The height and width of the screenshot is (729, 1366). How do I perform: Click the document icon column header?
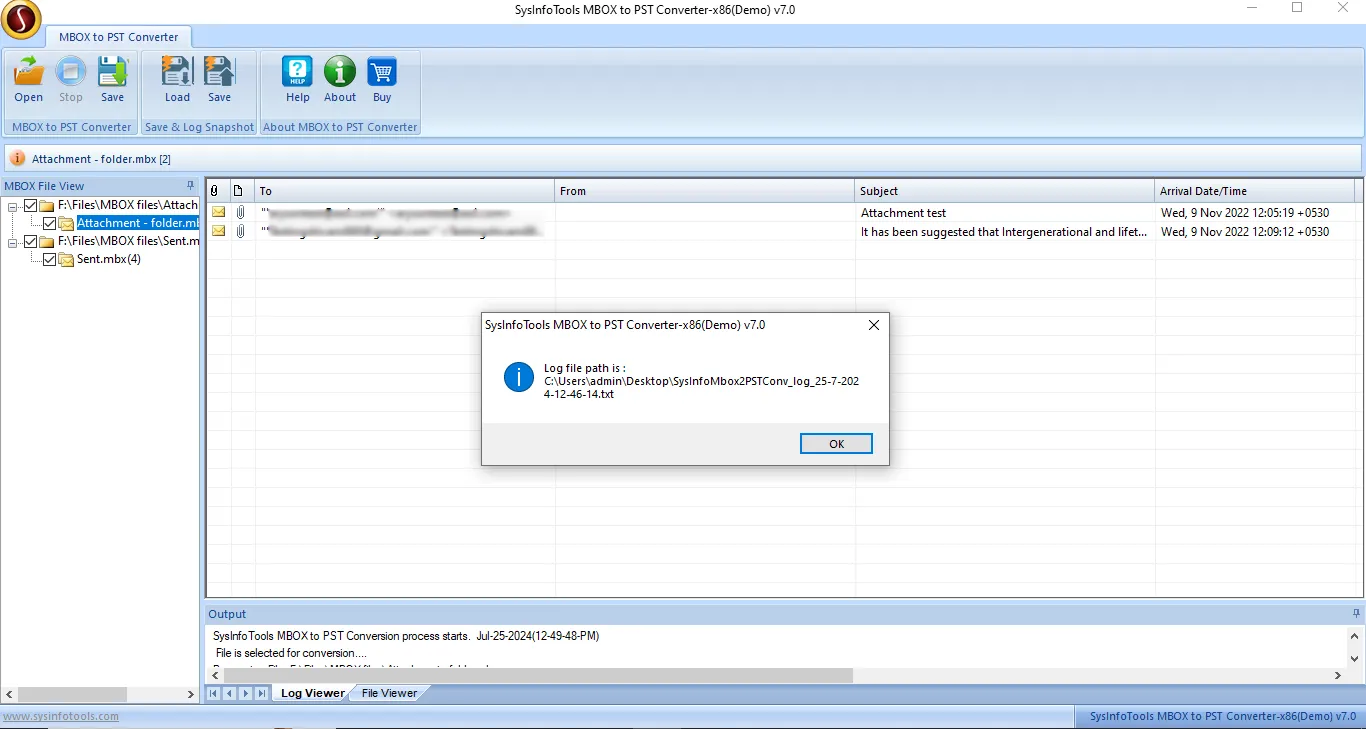[238, 191]
